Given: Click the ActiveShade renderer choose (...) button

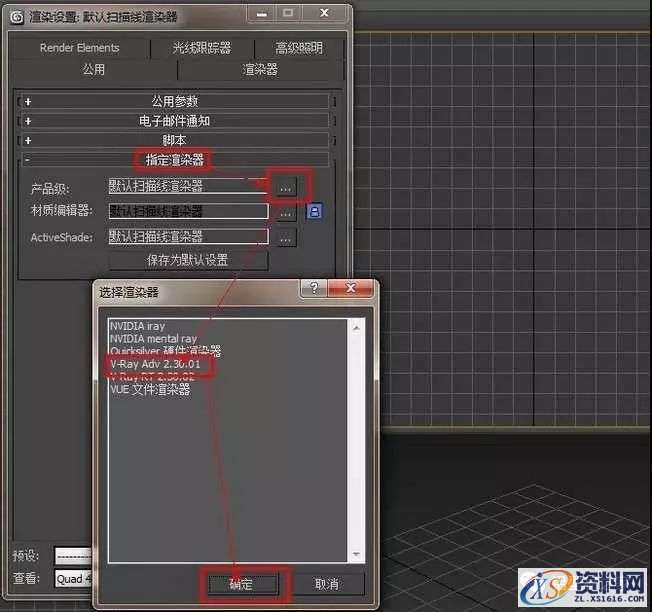Looking at the screenshot, I should click(x=285, y=238).
